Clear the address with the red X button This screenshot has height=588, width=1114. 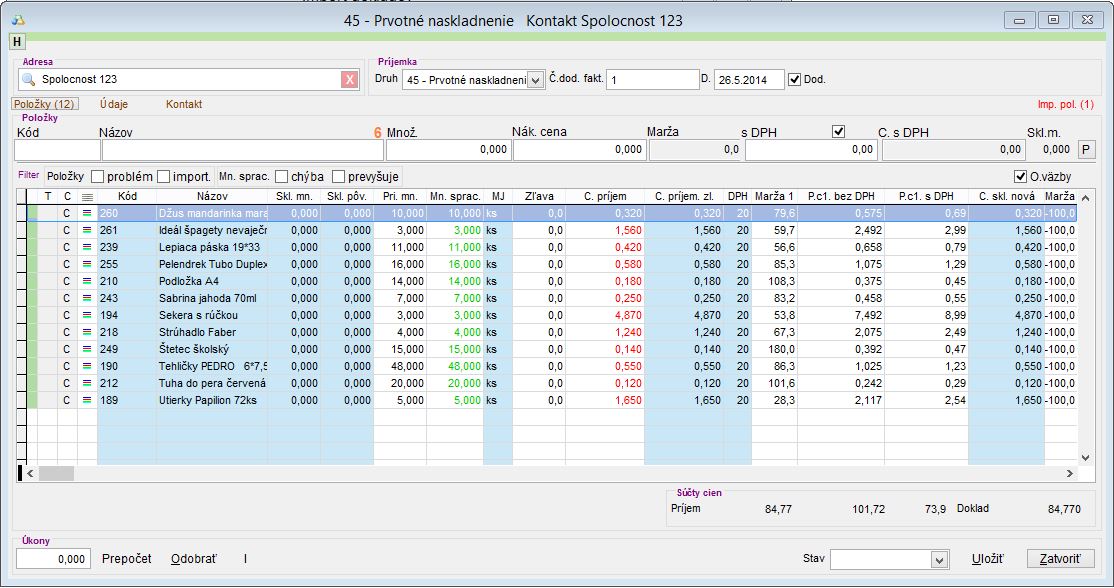point(349,80)
